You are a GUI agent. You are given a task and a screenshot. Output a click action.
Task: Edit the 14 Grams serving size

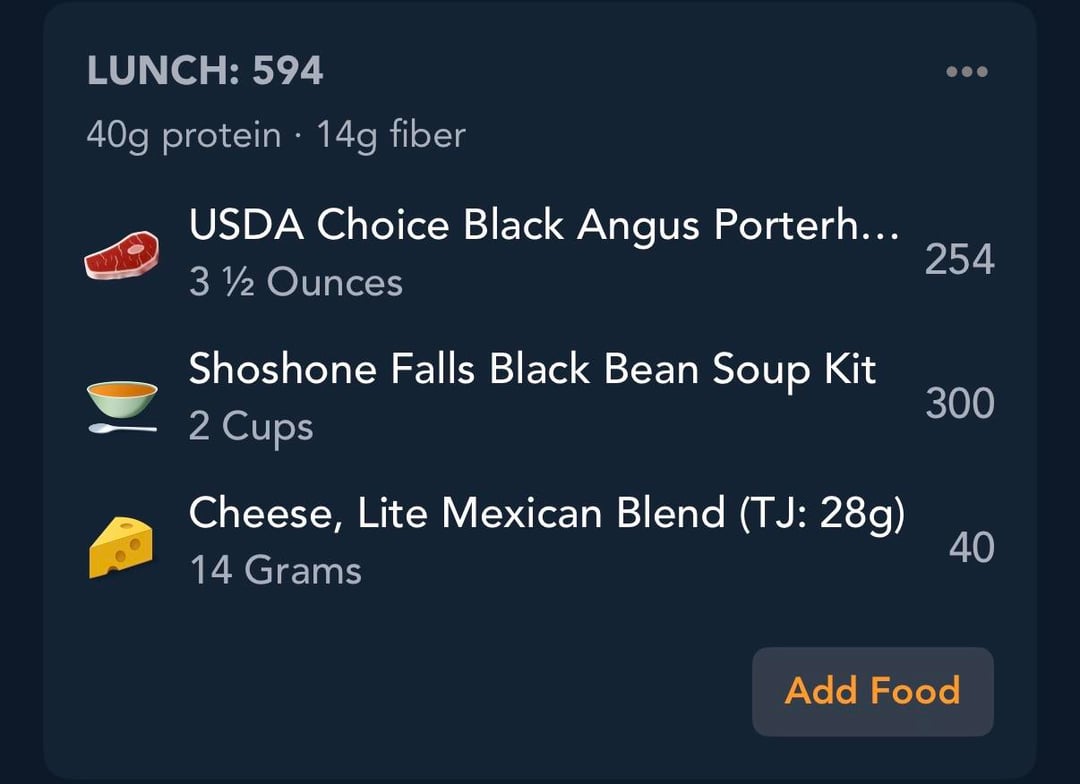click(275, 571)
